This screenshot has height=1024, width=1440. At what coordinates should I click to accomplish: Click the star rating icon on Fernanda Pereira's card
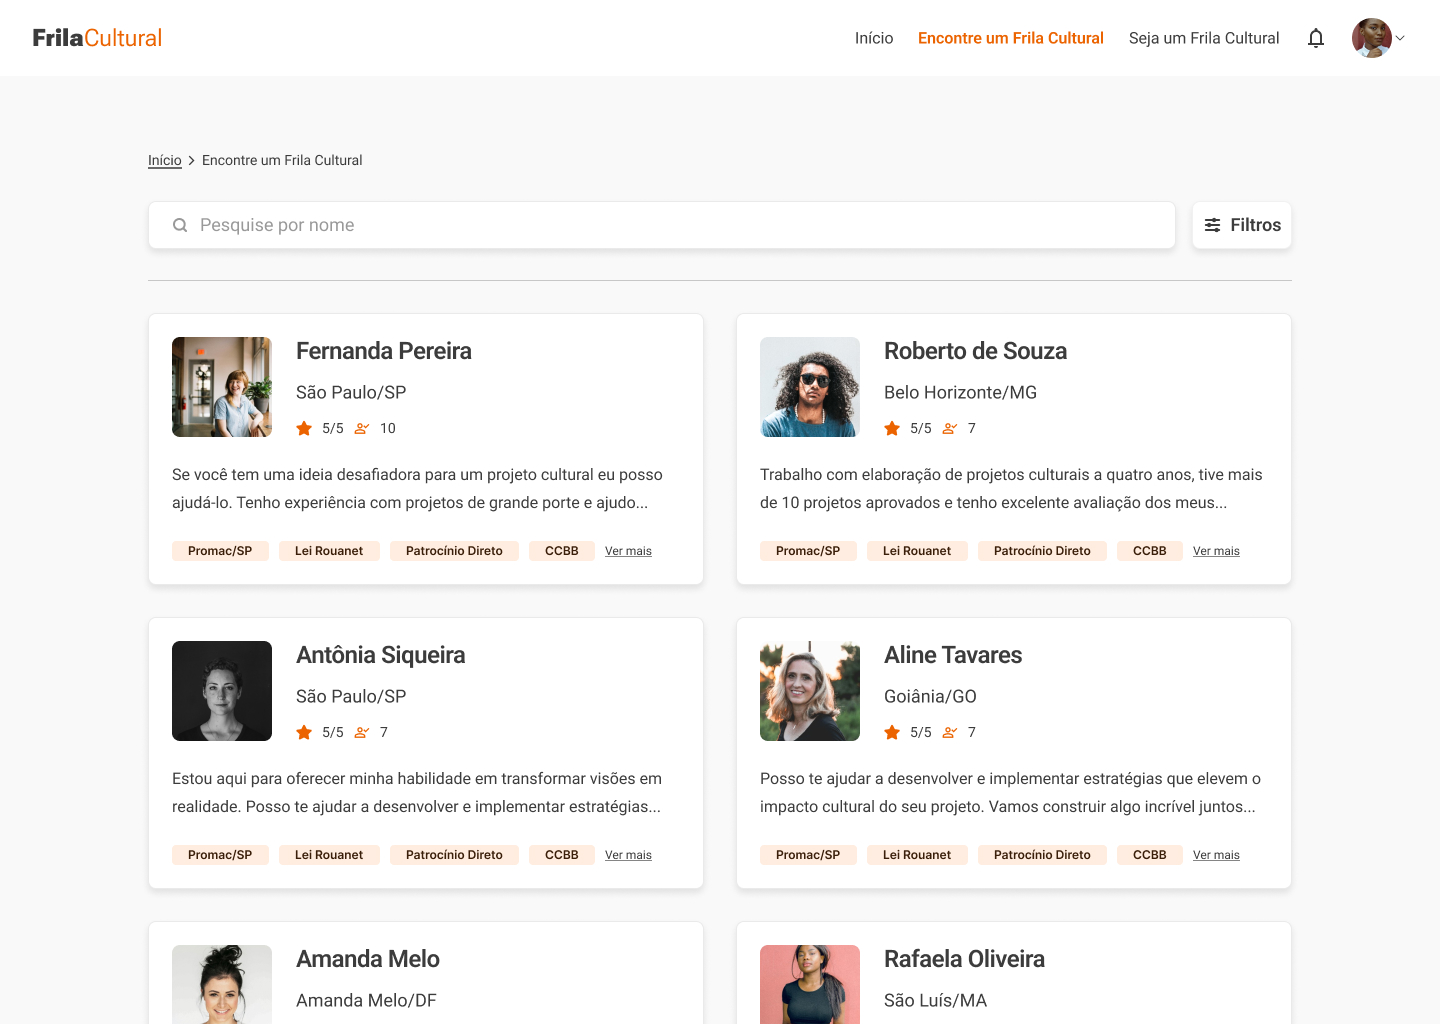304,428
